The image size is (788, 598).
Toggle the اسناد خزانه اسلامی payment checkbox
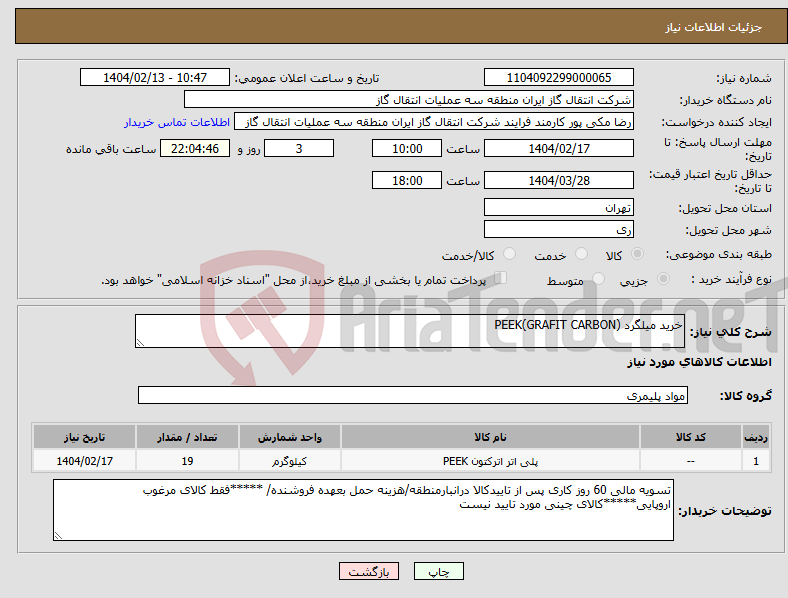tap(501, 278)
